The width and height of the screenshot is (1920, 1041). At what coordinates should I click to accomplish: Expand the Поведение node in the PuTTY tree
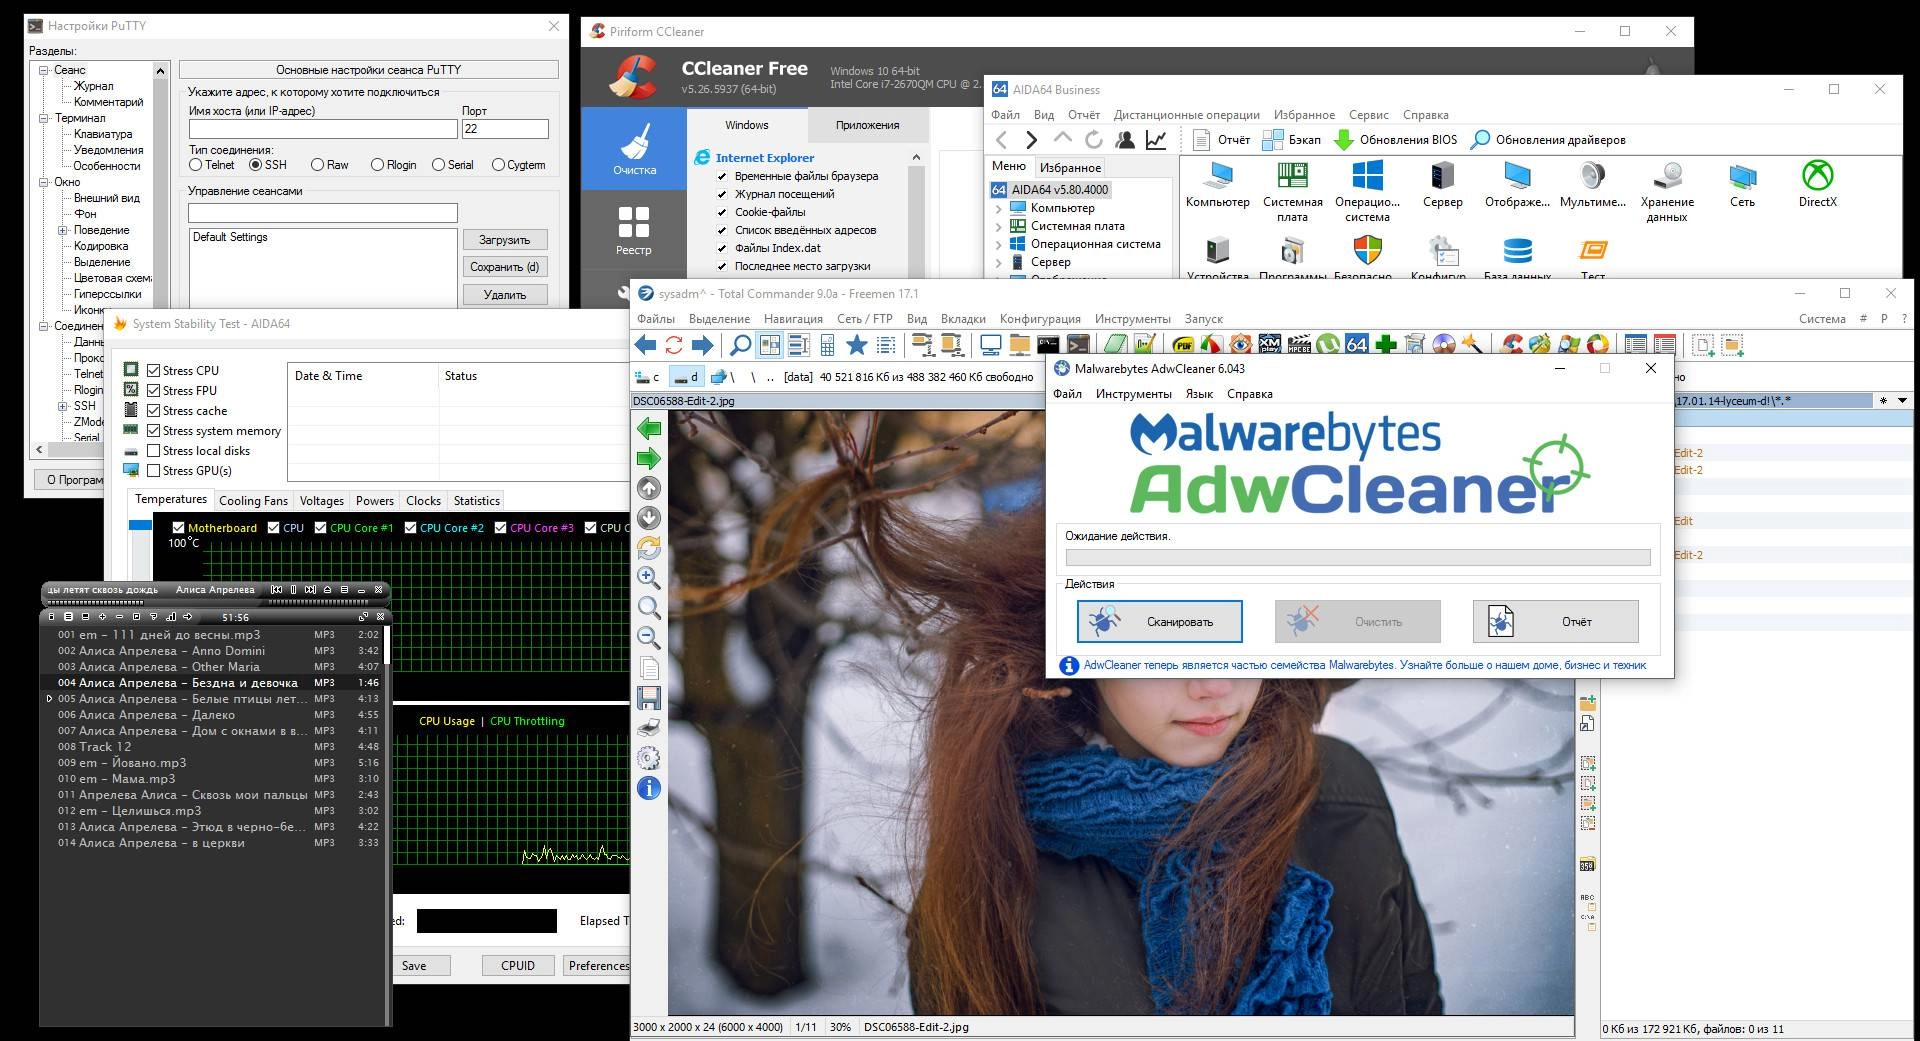pos(62,230)
